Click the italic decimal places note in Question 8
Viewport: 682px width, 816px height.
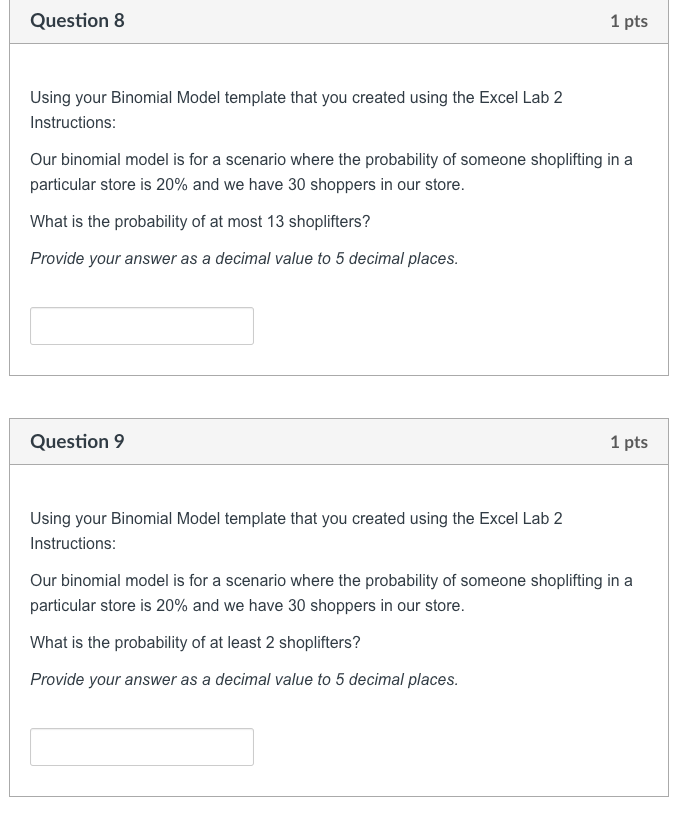coord(244,258)
